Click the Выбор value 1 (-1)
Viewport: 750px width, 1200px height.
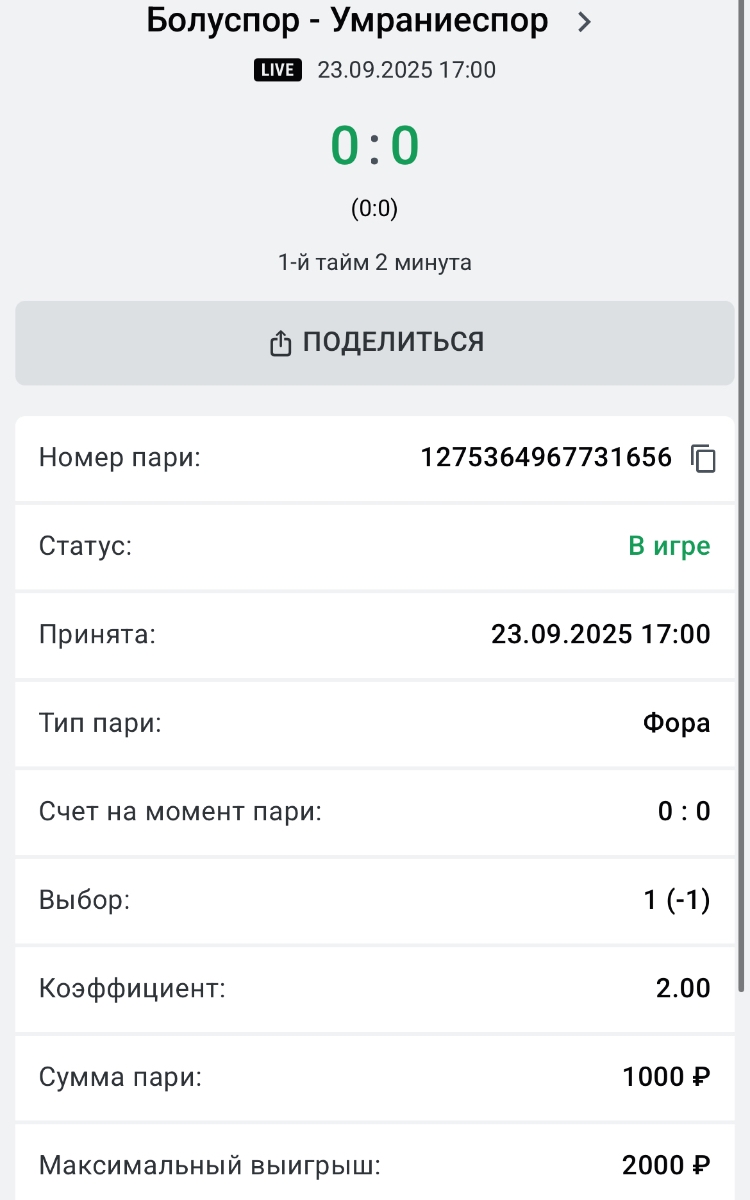[x=676, y=900]
